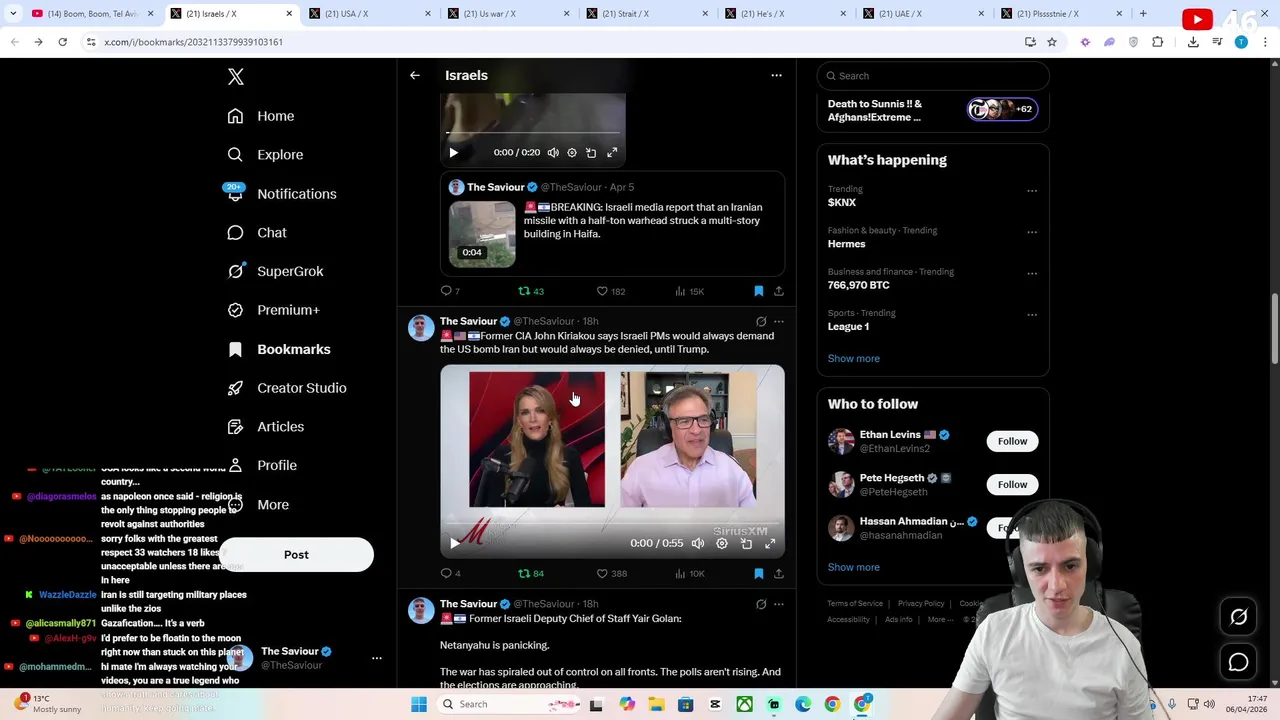Screen dimensions: 1280x720
Task: Open the quoted Haifa missile video thumbnail
Action: tap(482, 234)
